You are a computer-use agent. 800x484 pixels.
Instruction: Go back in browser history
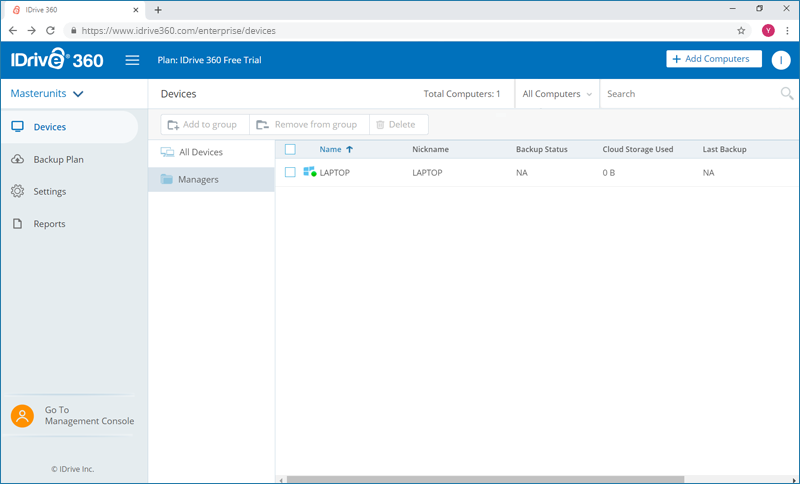point(13,31)
